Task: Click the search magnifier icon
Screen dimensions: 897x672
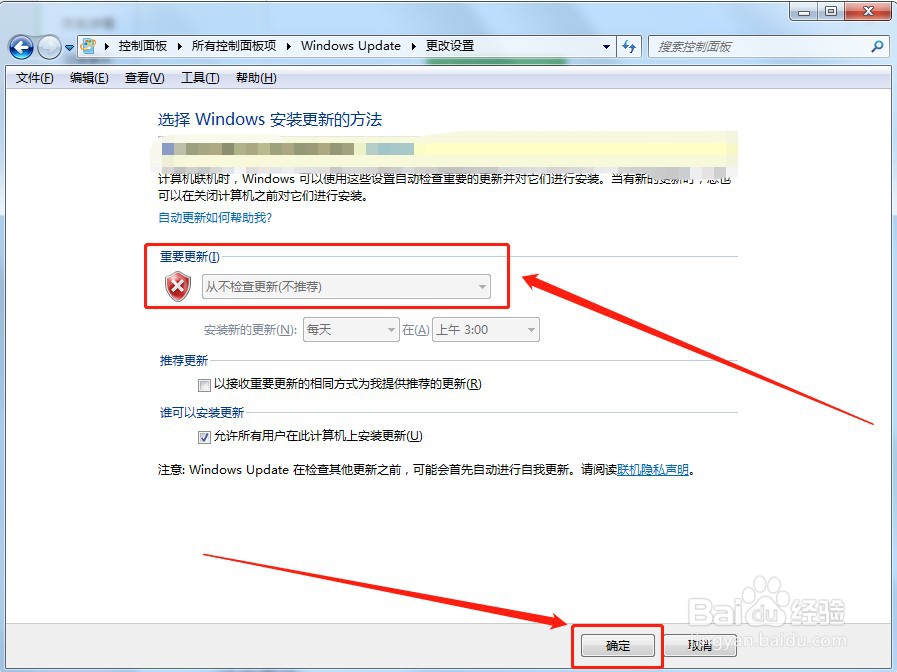Action: 878,46
